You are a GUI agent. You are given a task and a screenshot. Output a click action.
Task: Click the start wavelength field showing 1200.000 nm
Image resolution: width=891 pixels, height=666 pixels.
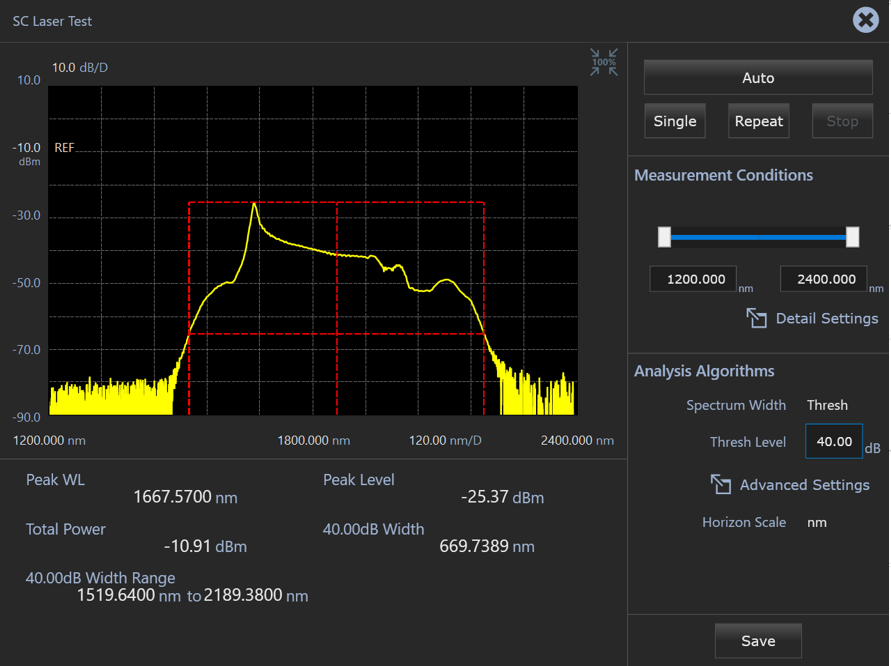pyautogui.click(x=692, y=279)
